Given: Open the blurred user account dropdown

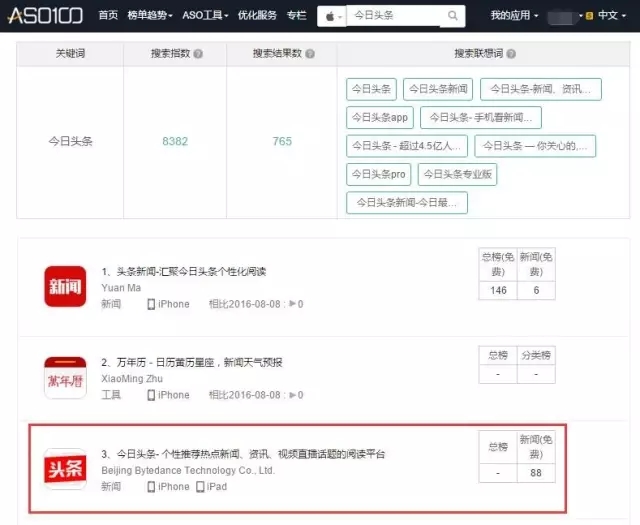Looking at the screenshot, I should coord(564,16).
